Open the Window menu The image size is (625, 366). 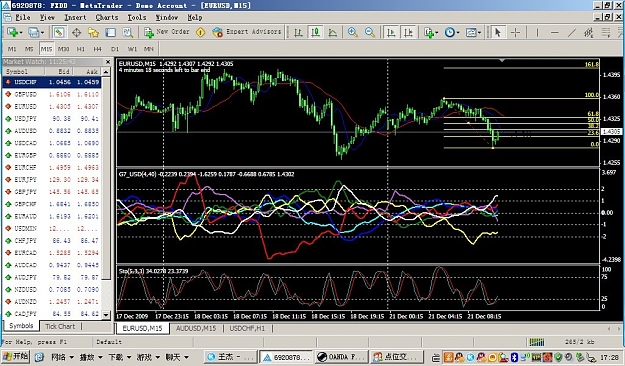point(167,18)
